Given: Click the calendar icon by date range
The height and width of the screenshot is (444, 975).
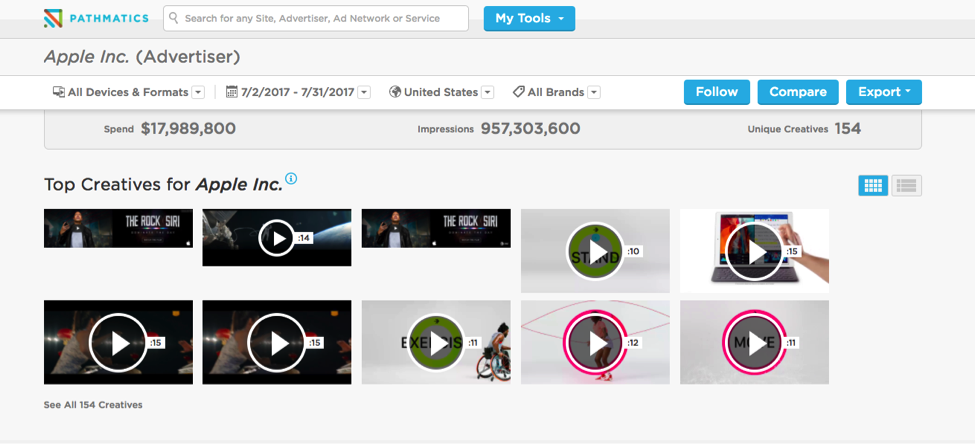Looking at the screenshot, I should [231, 92].
